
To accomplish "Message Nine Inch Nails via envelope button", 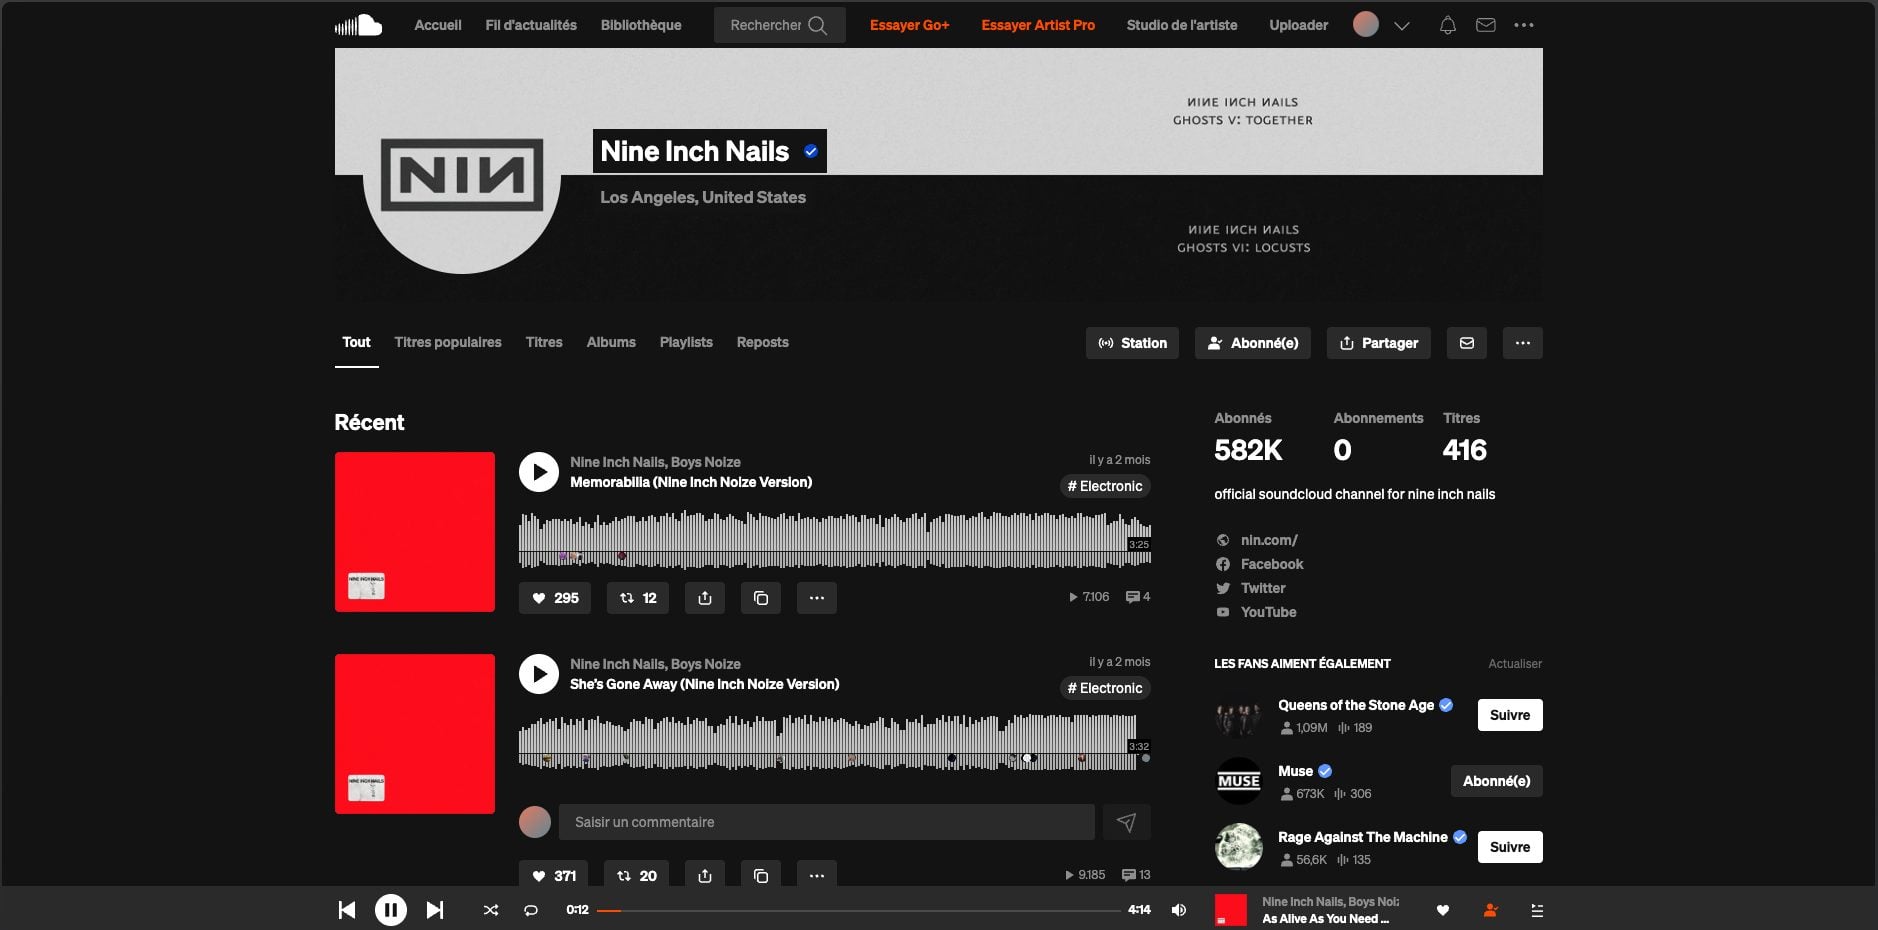I will tap(1467, 343).
